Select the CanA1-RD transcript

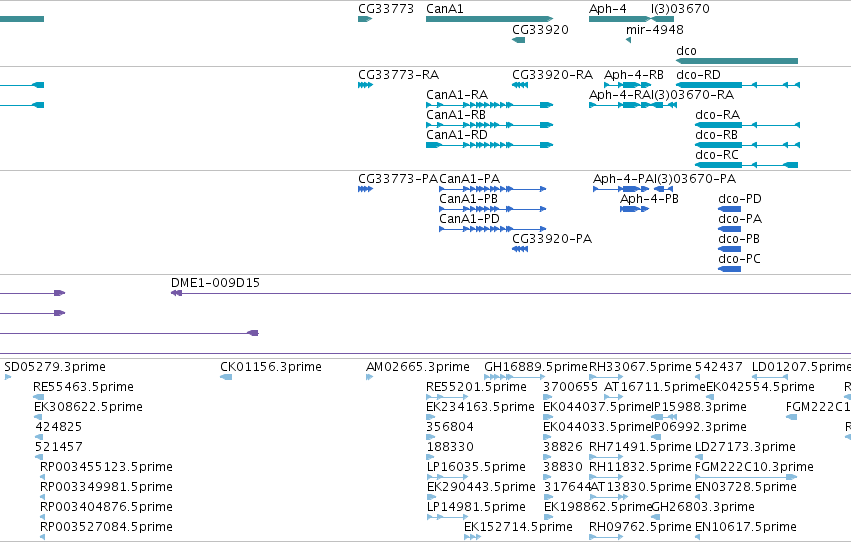(x=490, y=145)
